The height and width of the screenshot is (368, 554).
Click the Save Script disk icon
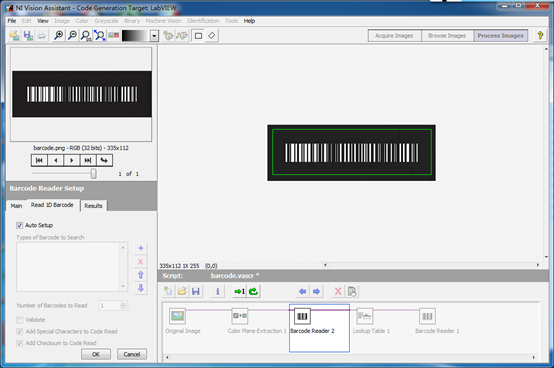(195, 291)
